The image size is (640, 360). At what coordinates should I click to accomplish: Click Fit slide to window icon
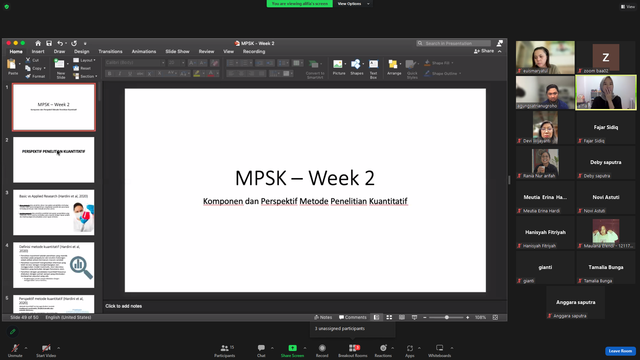click(x=495, y=317)
